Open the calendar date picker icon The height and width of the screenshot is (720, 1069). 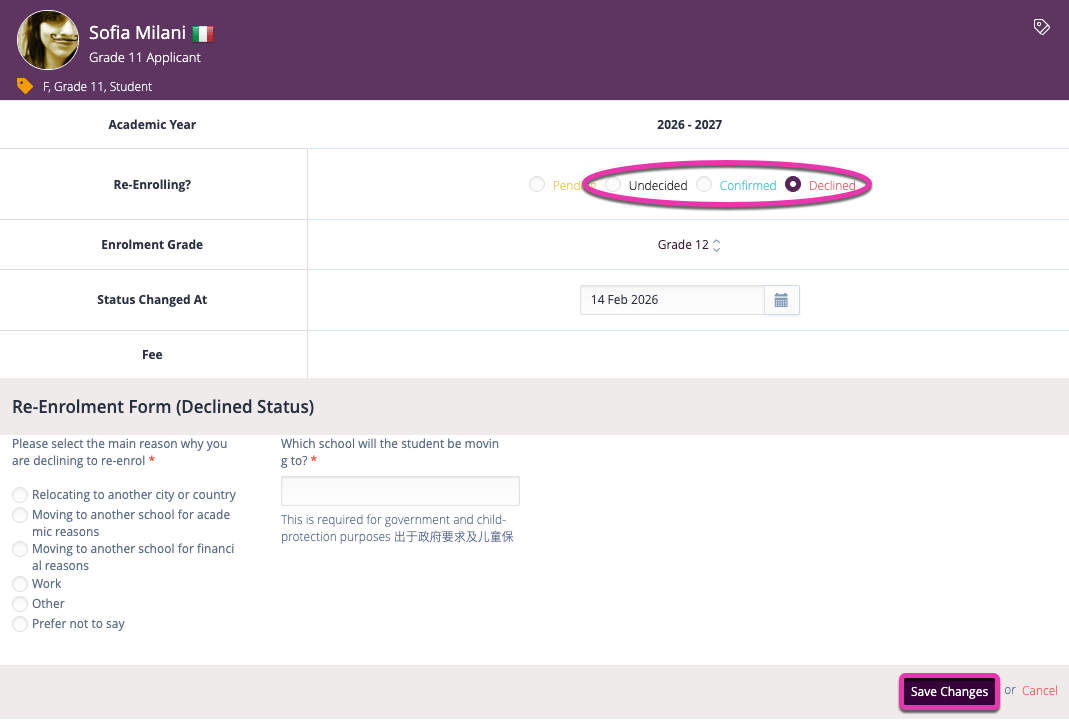(781, 300)
